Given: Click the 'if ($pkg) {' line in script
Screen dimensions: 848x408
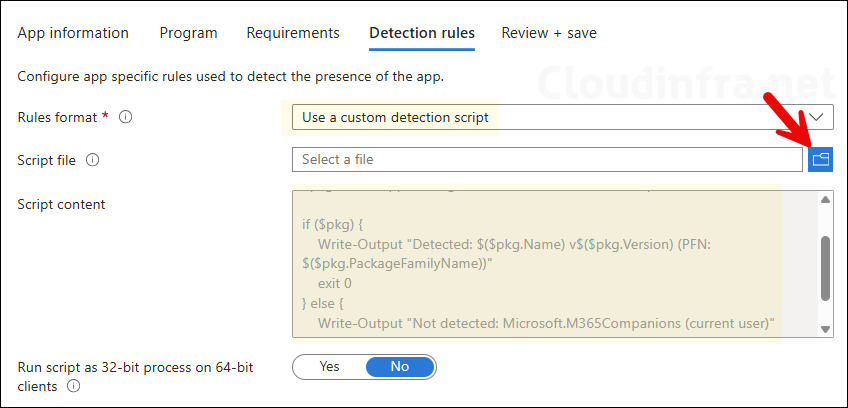Looking at the screenshot, I should [336, 223].
